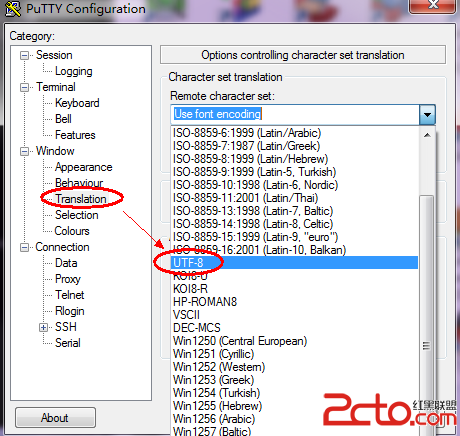
Task: Open Selection settings category
Action: (x=77, y=215)
